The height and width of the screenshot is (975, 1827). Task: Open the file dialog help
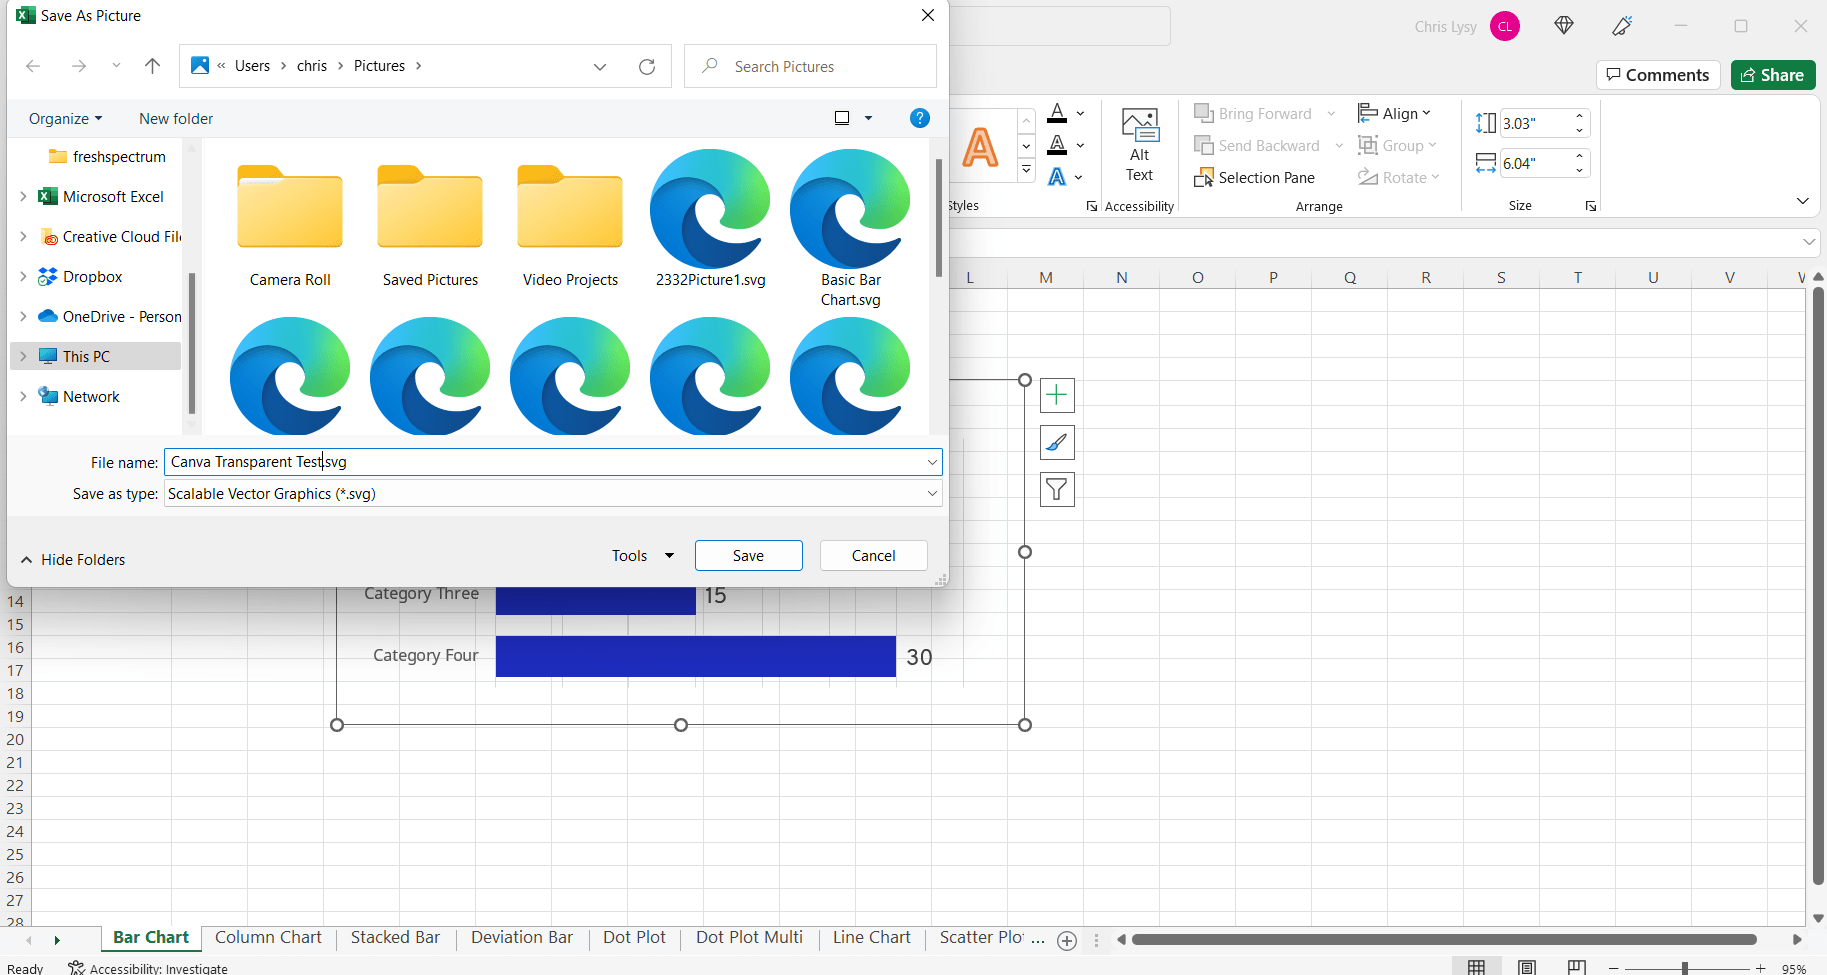tap(920, 118)
